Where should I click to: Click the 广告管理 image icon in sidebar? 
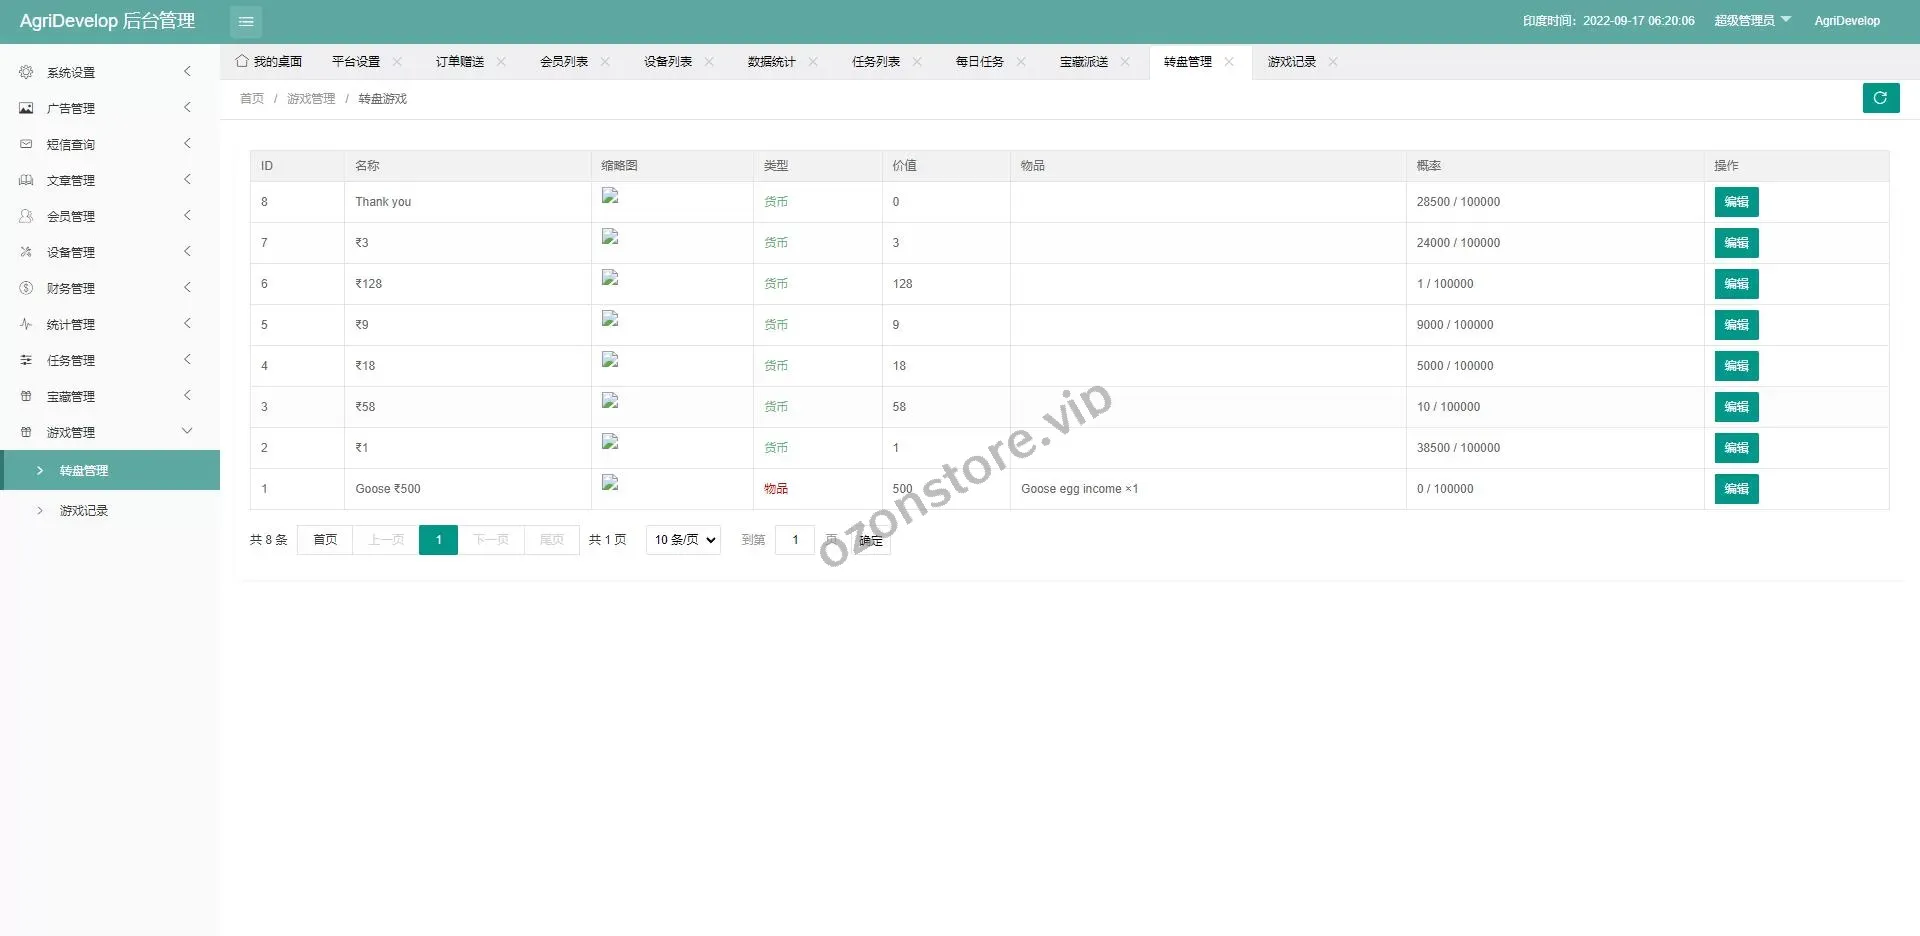point(26,108)
